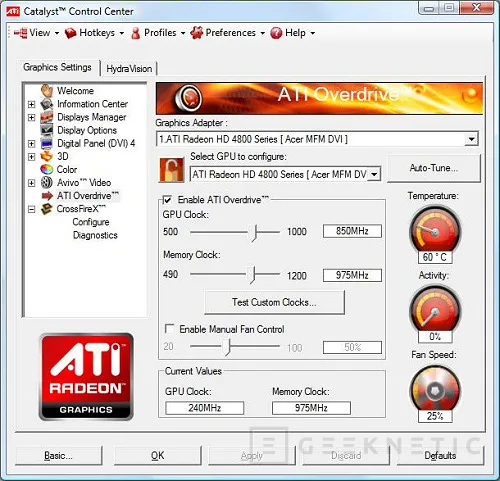
Task: Select the Graphics Settings tab
Action: click(x=57, y=67)
